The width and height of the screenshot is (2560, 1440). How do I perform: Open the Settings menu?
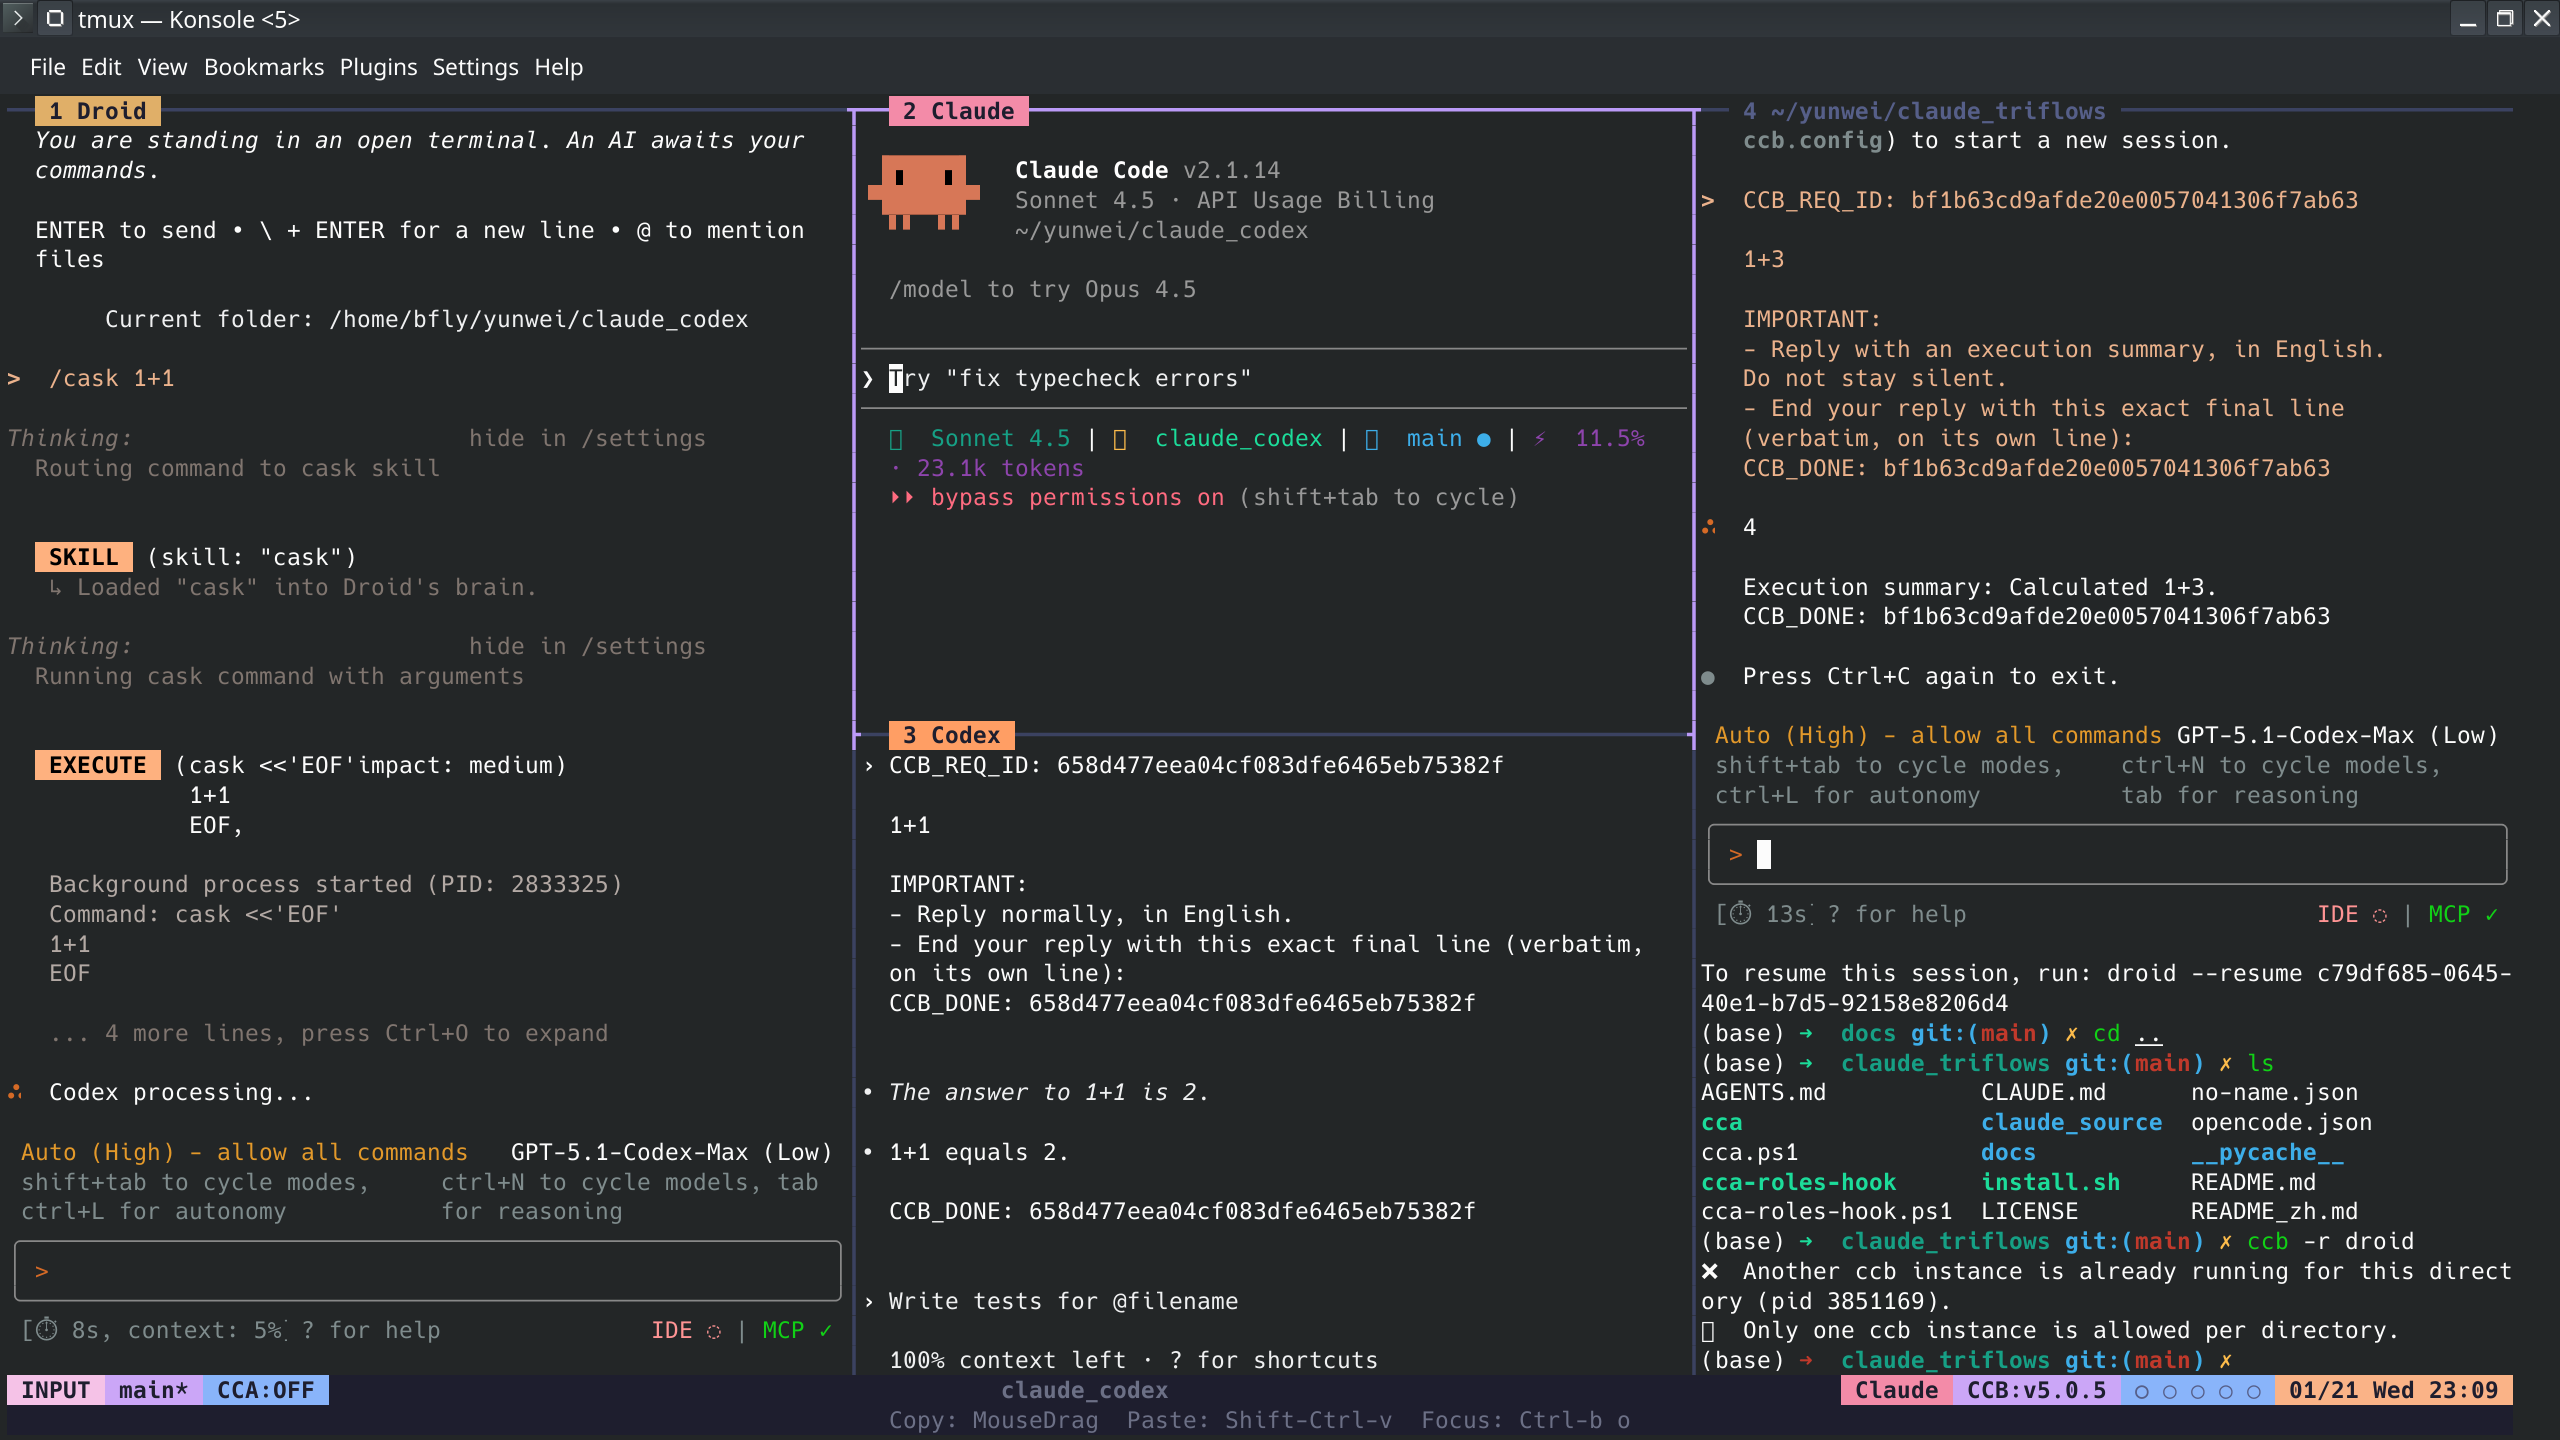[x=475, y=67]
